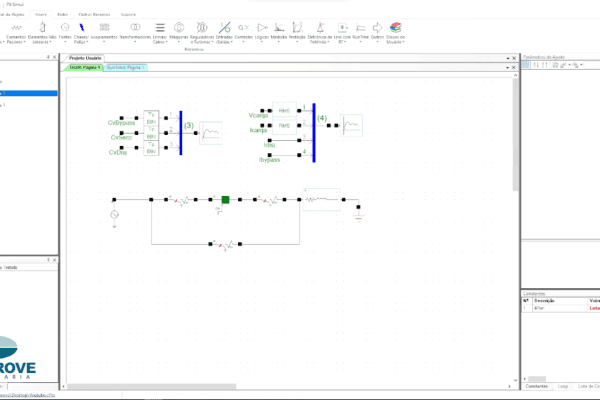The image size is (600, 400).
Task: Switch to the second page tab
Action: tap(125, 67)
